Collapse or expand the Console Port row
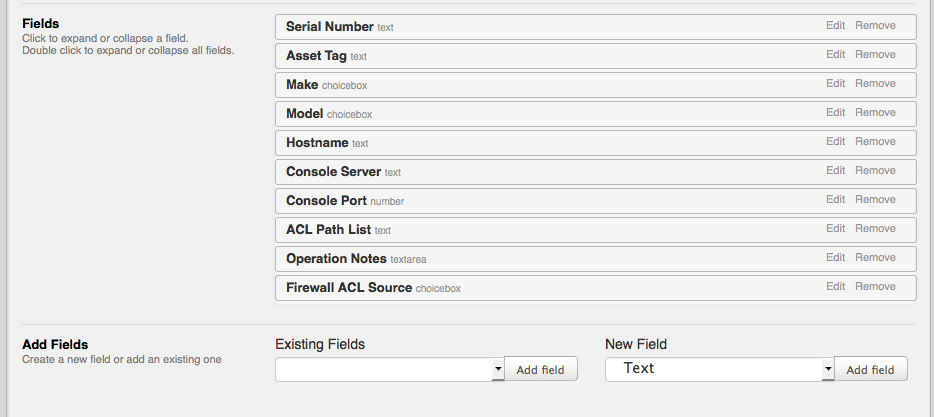 coord(596,201)
